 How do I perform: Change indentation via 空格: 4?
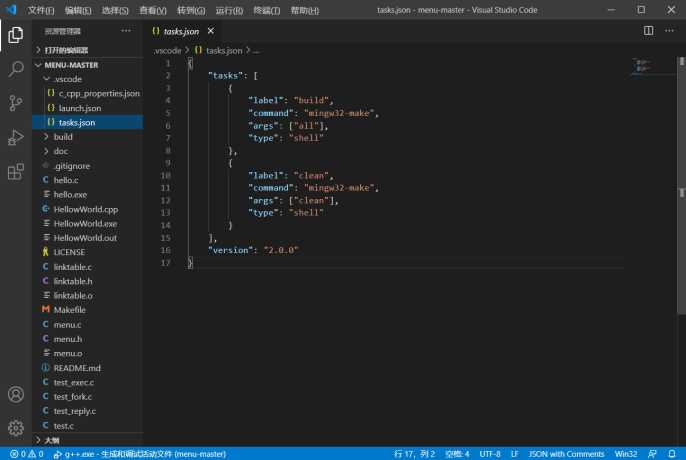pos(457,454)
